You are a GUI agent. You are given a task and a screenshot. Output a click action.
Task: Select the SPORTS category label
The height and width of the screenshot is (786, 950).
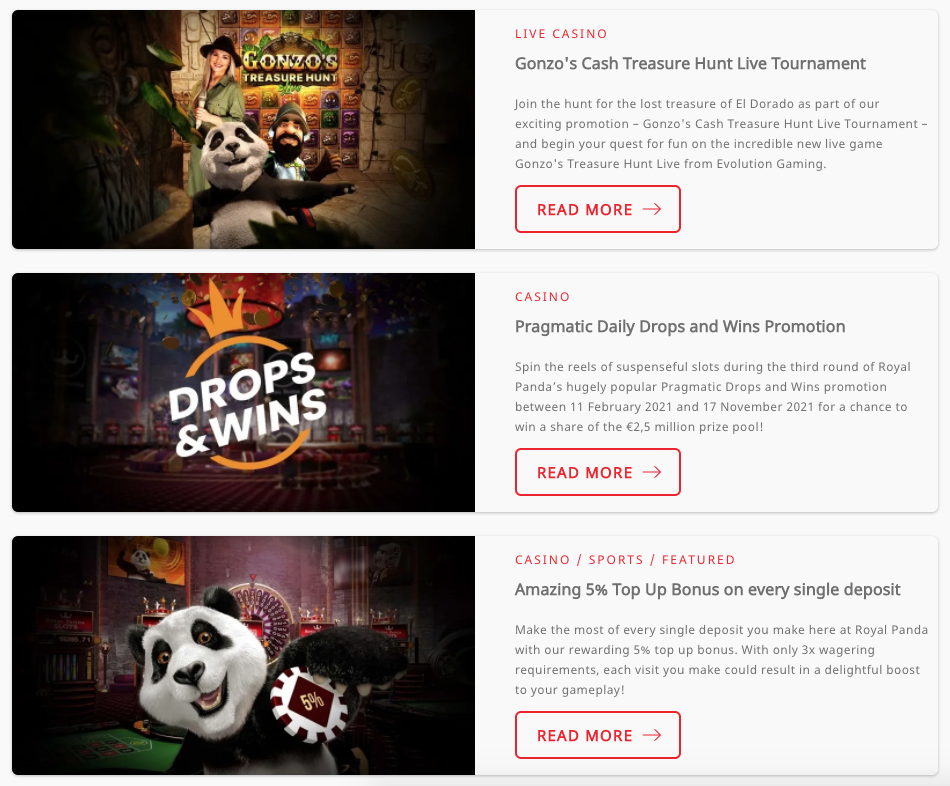[x=616, y=560]
